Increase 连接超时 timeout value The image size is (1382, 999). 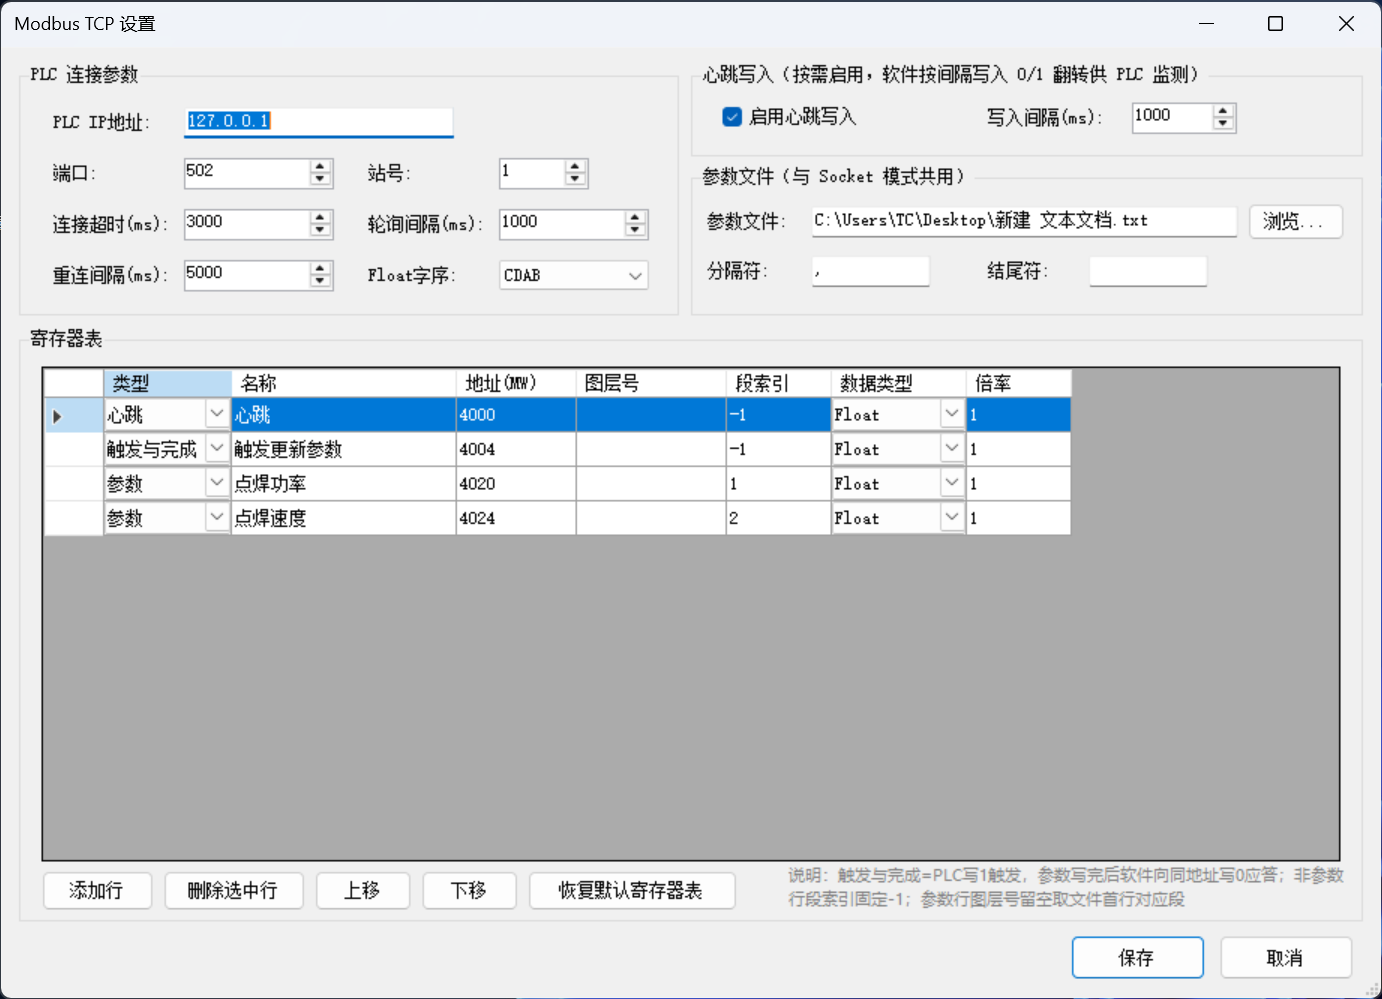click(x=320, y=217)
